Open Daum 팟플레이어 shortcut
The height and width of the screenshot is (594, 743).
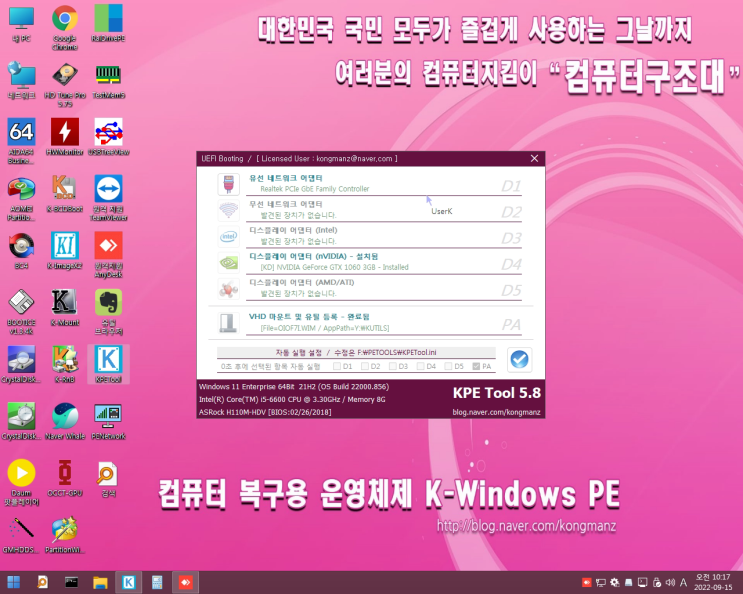point(21,482)
